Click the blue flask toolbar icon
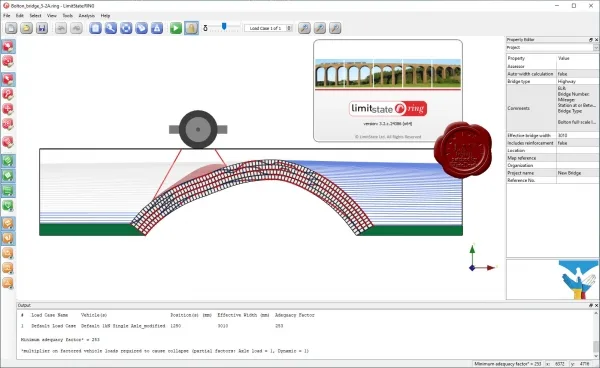 (x=157, y=28)
